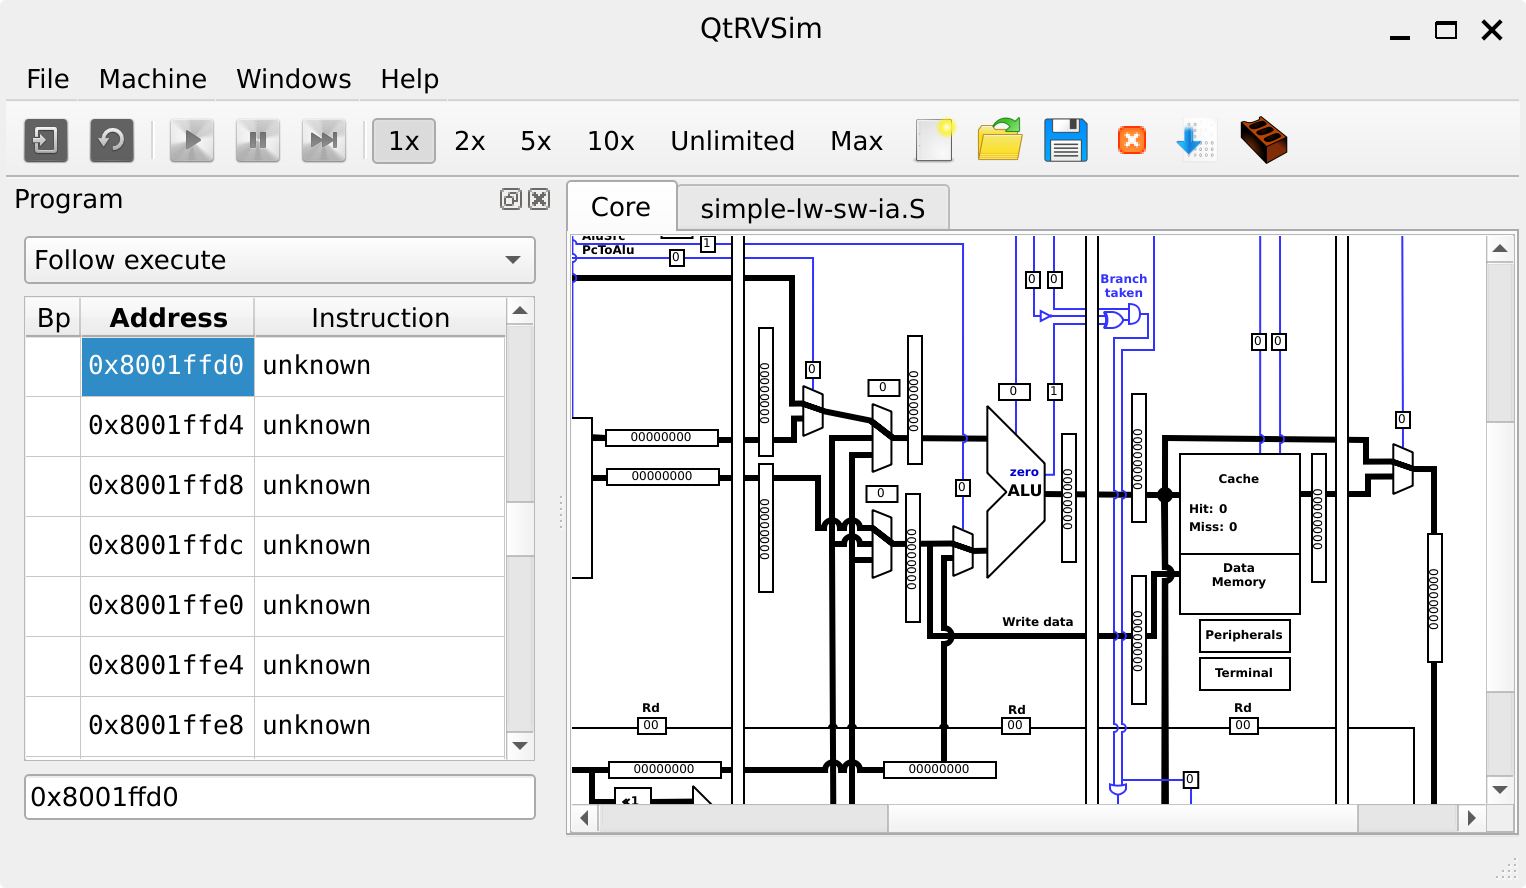This screenshot has height=888, width=1526.
Task: Open the Machine menu
Action: point(153,79)
